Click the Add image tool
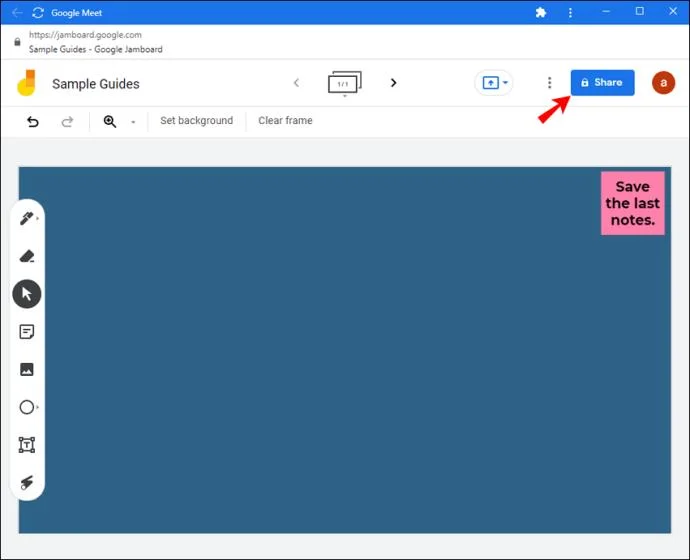 click(27, 370)
